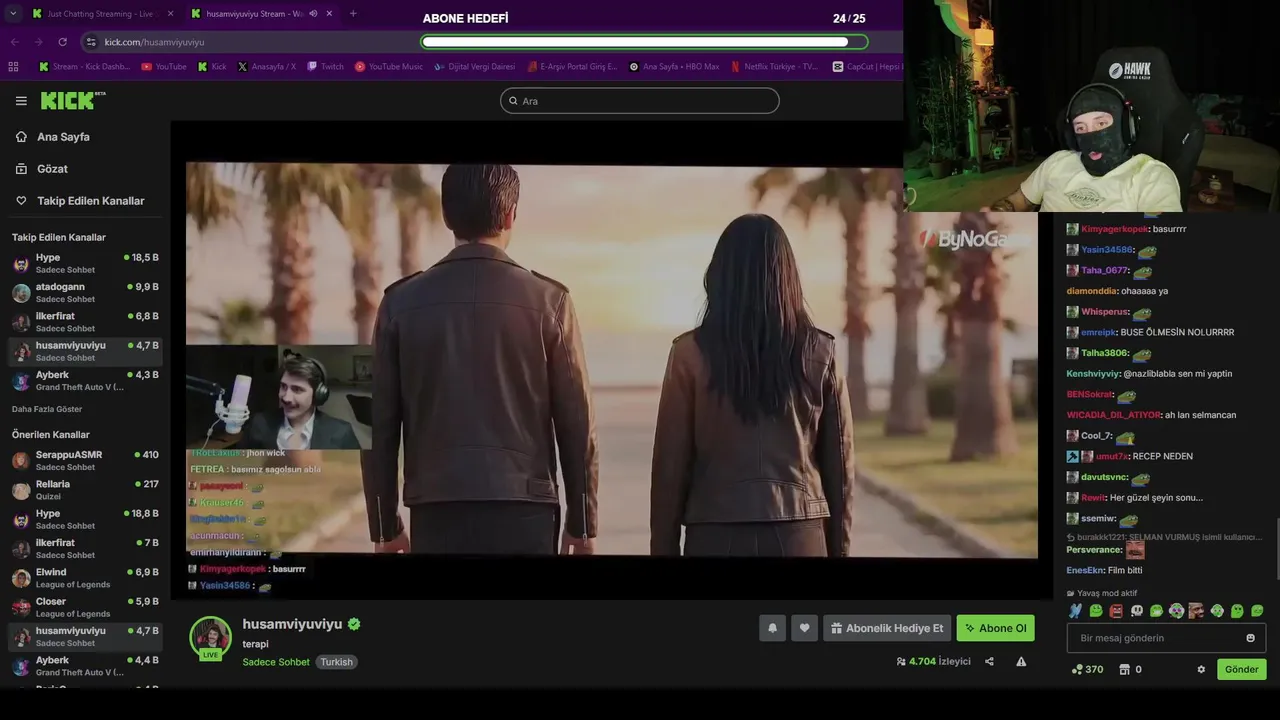Click the browser reload button

click(x=62, y=42)
